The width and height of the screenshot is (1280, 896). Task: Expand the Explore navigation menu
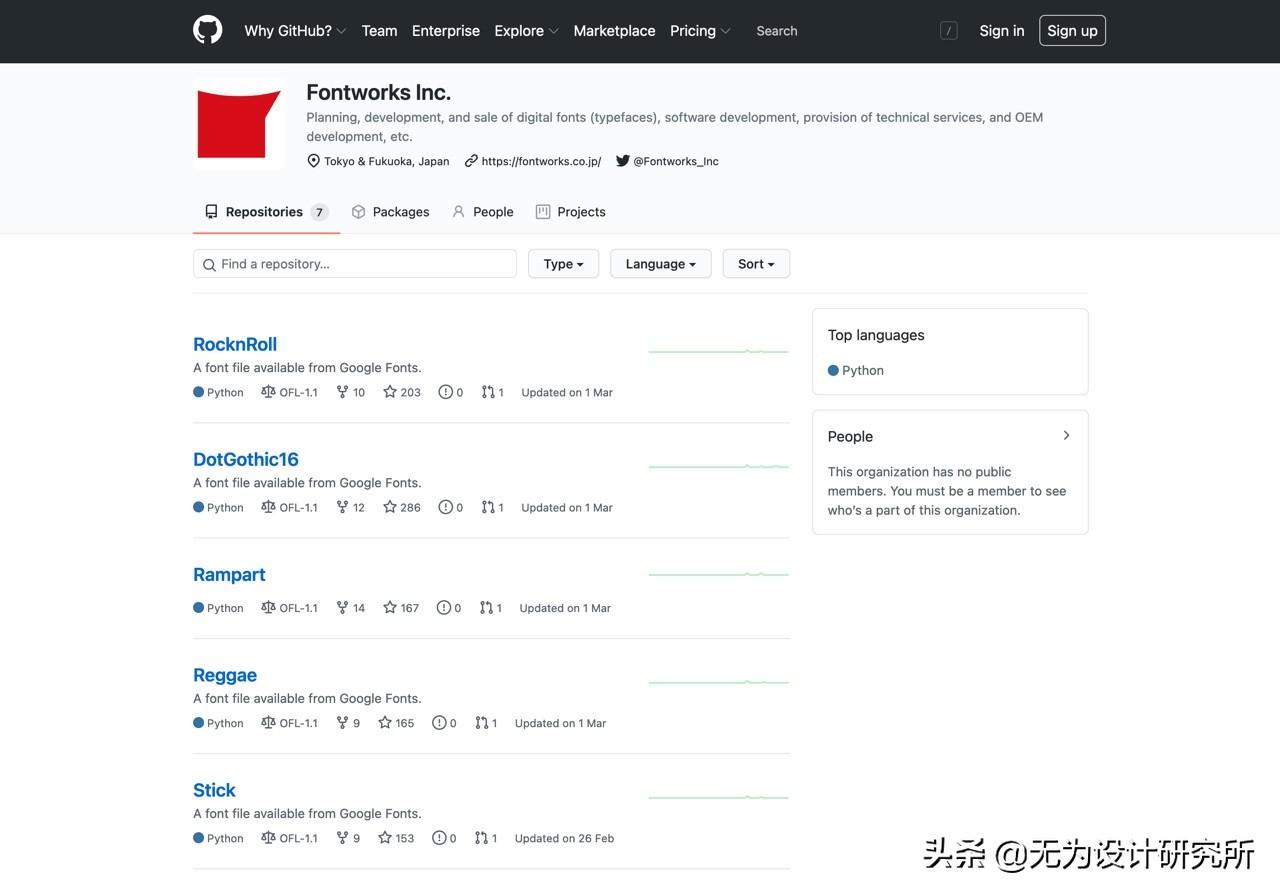526,31
